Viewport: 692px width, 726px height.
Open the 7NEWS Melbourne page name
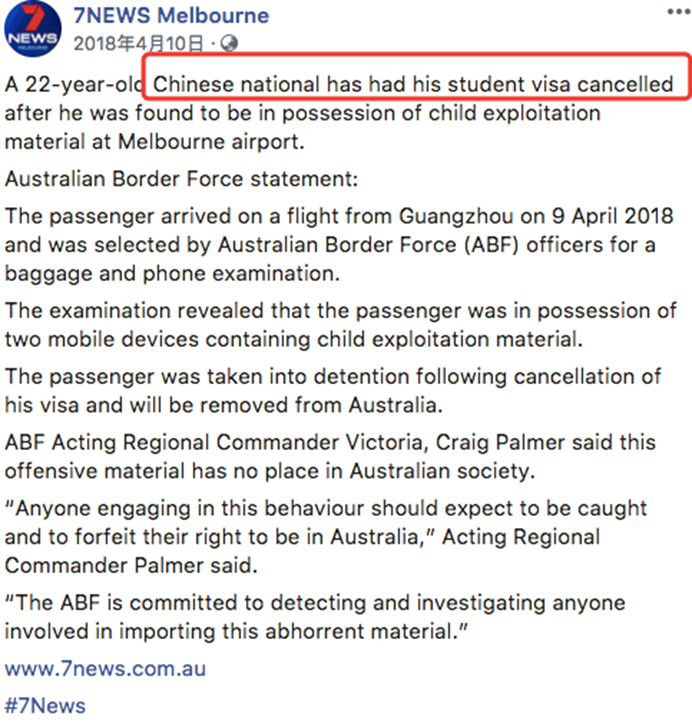171,15
